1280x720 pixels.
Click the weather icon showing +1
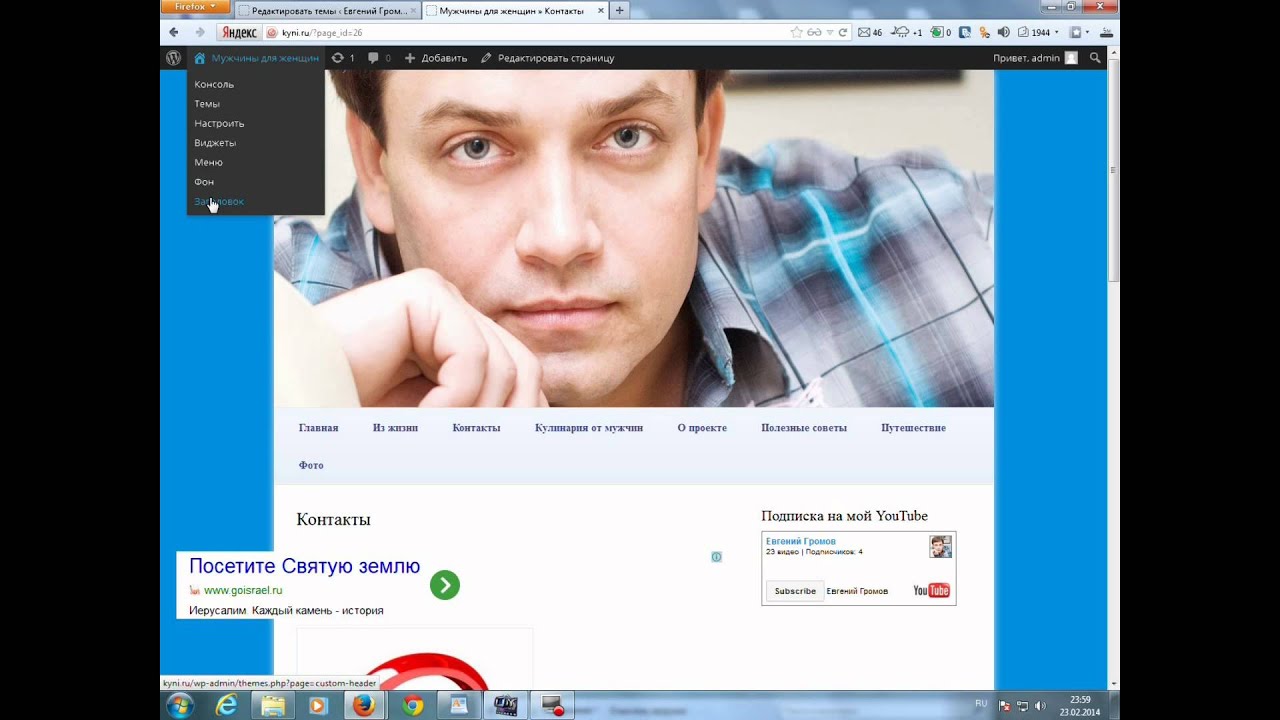click(x=906, y=32)
